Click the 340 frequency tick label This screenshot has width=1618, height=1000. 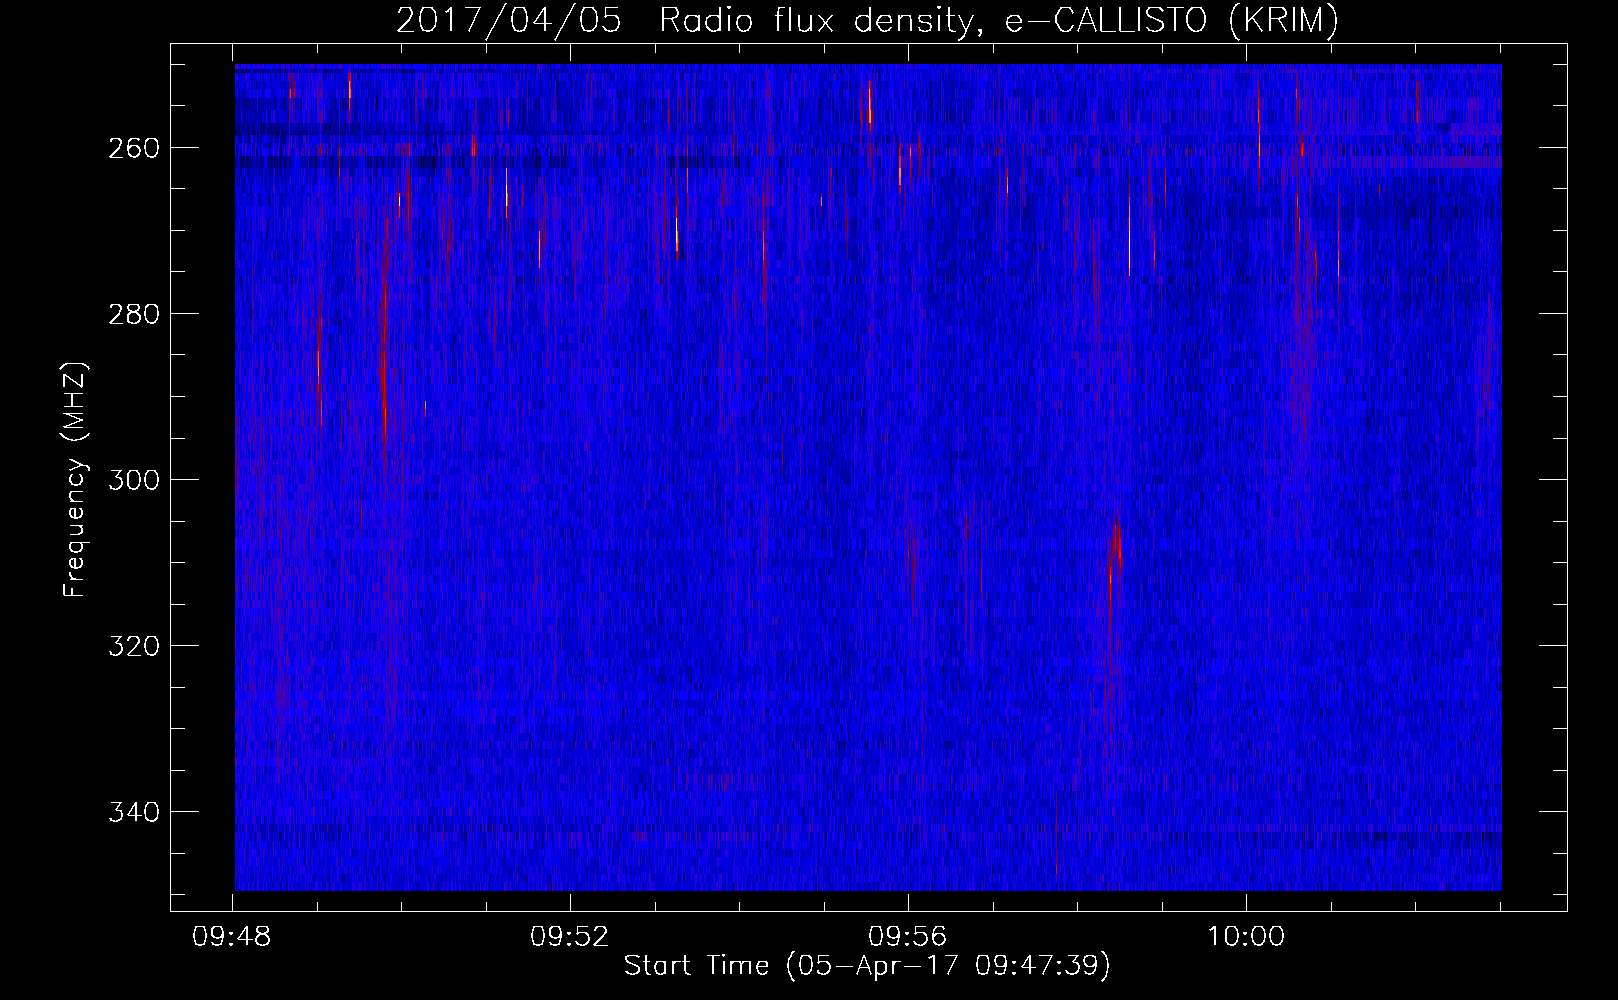(132, 812)
